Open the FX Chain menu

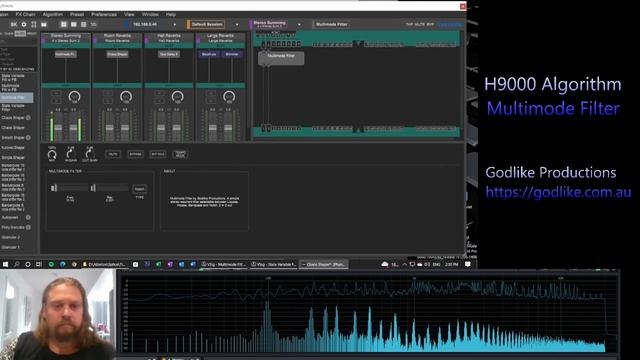pyautogui.click(x=25, y=14)
